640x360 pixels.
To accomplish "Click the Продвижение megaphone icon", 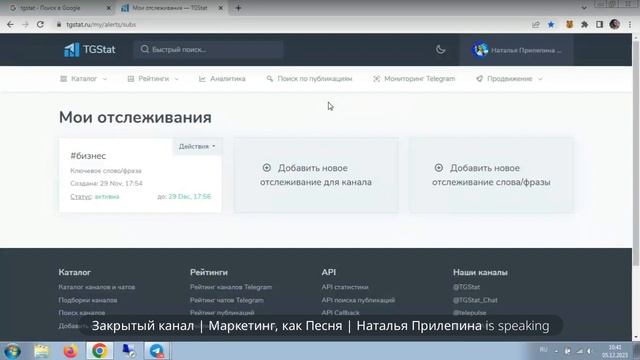I will coord(479,79).
